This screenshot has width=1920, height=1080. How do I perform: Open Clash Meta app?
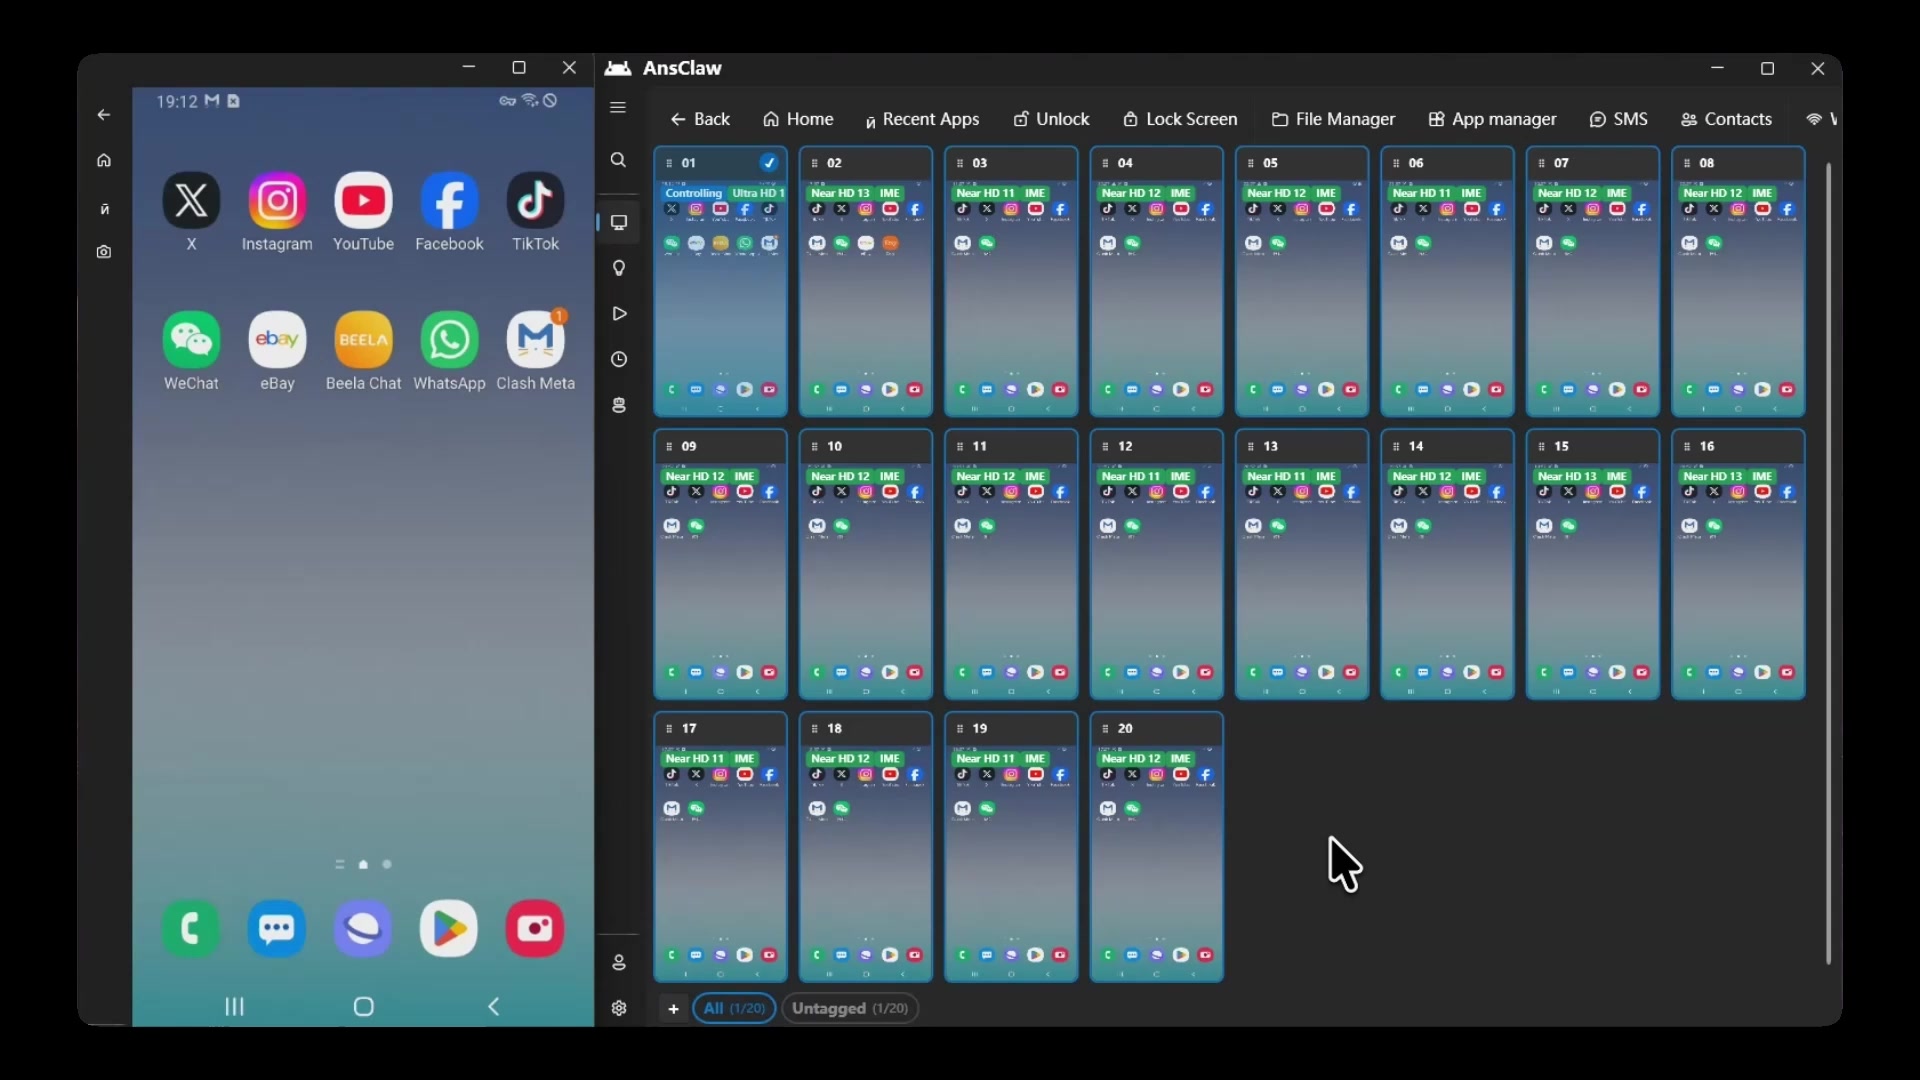pos(535,340)
